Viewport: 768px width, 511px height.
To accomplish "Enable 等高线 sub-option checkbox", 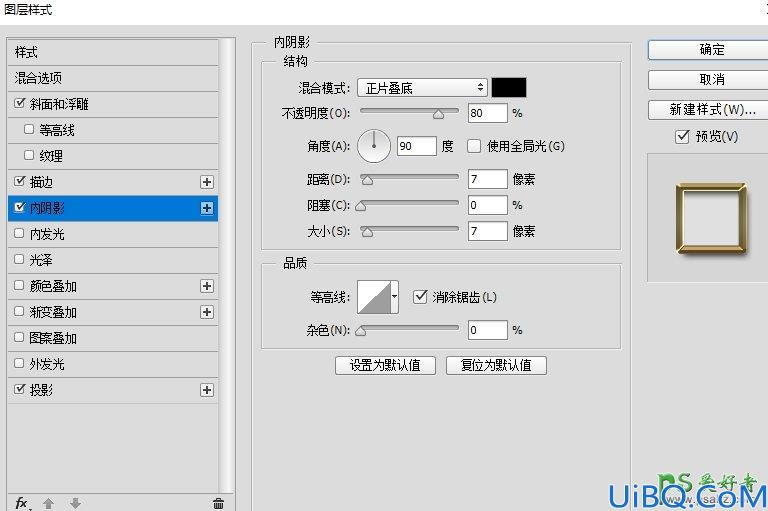I will point(29,129).
